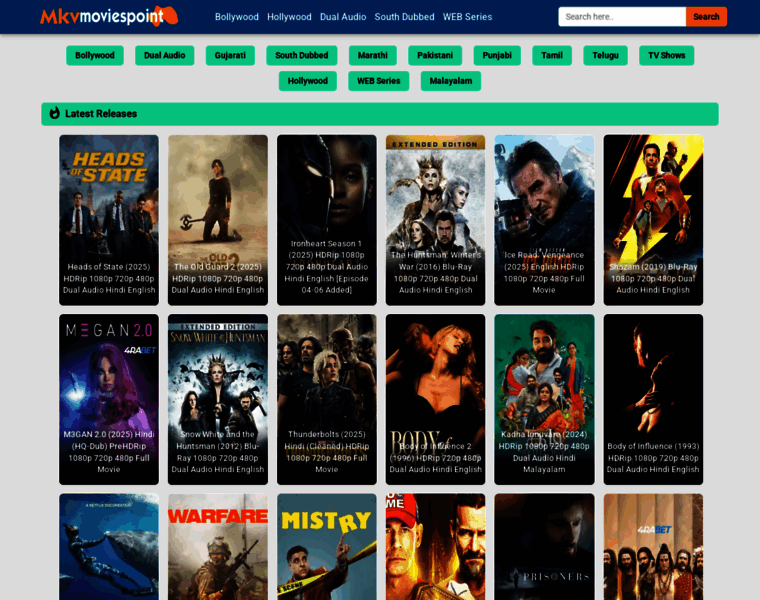Open the M3GAN 2.0 (2025) poster
The image size is (760, 600).
[109, 399]
